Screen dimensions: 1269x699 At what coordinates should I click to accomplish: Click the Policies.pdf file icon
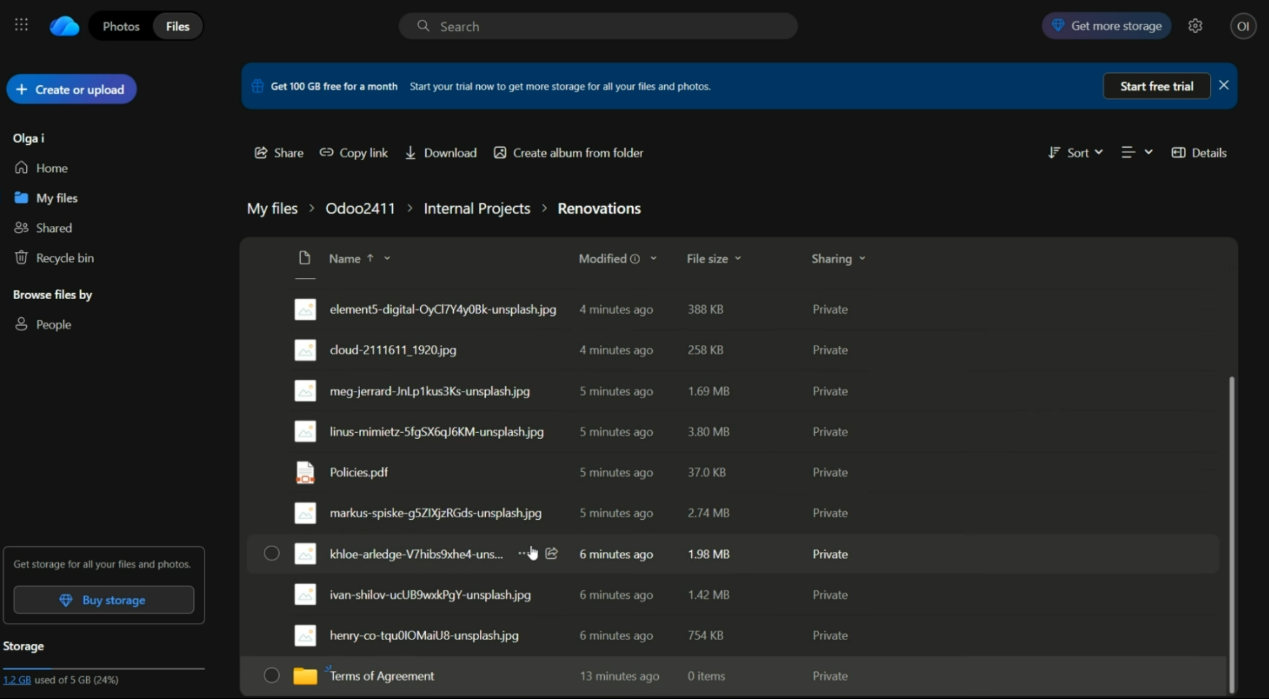[305, 472]
